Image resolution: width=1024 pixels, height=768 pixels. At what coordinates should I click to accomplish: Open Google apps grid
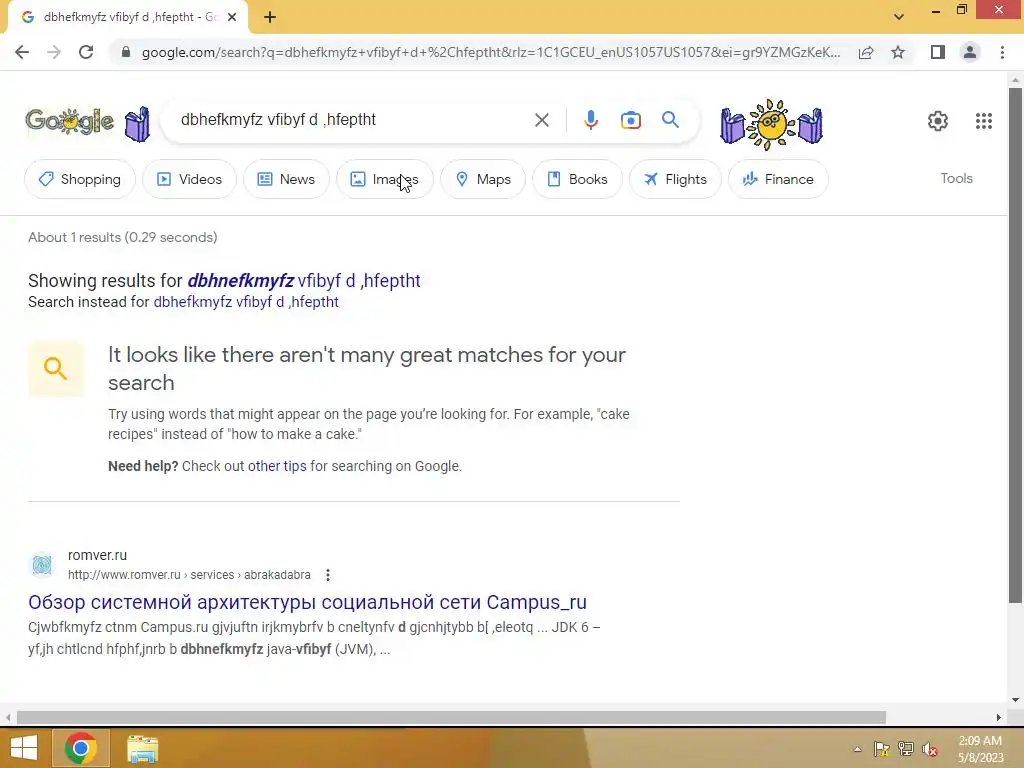[x=984, y=121]
